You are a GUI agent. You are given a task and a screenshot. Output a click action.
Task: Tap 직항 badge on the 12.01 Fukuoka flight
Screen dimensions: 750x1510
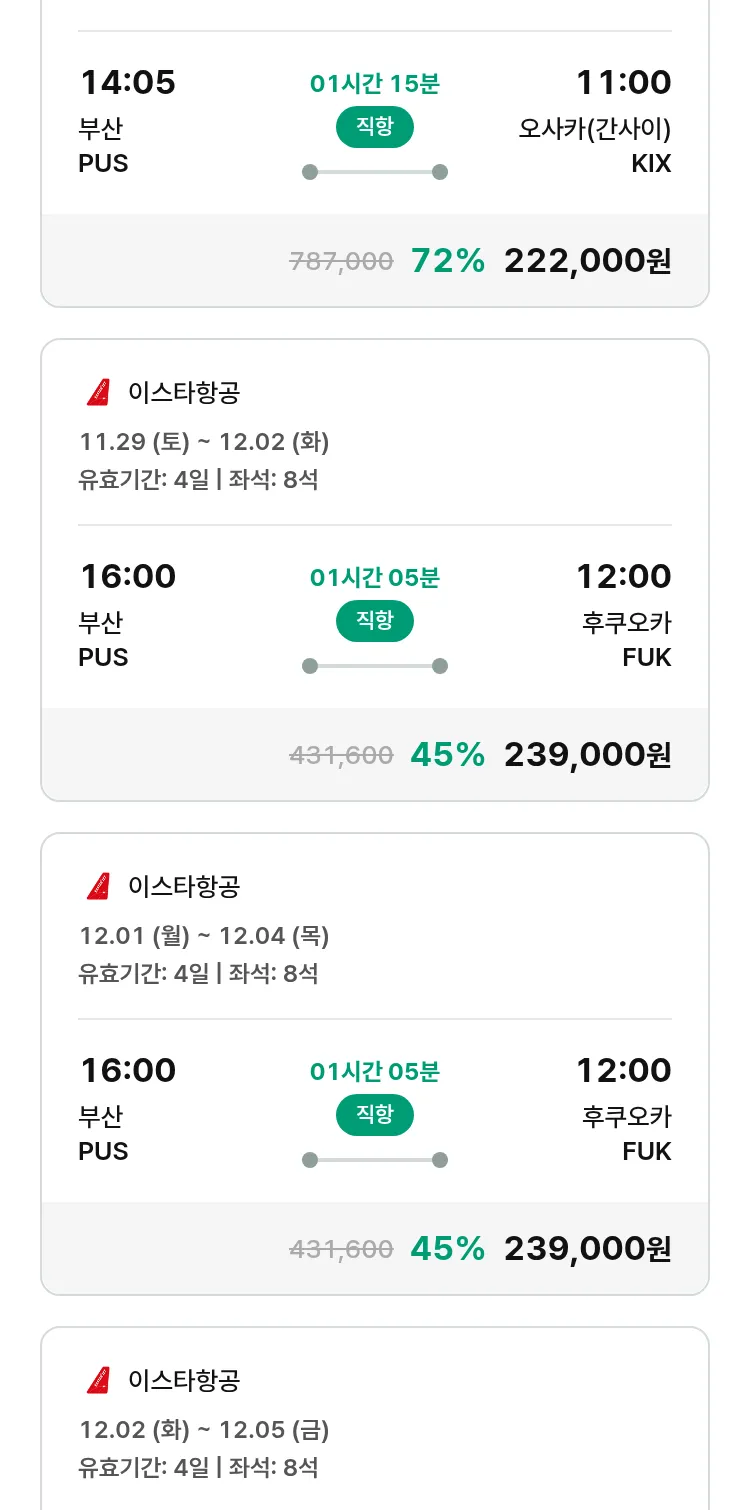pos(375,1115)
